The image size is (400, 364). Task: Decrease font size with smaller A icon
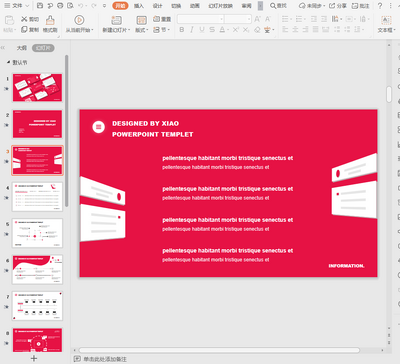(x=268, y=19)
